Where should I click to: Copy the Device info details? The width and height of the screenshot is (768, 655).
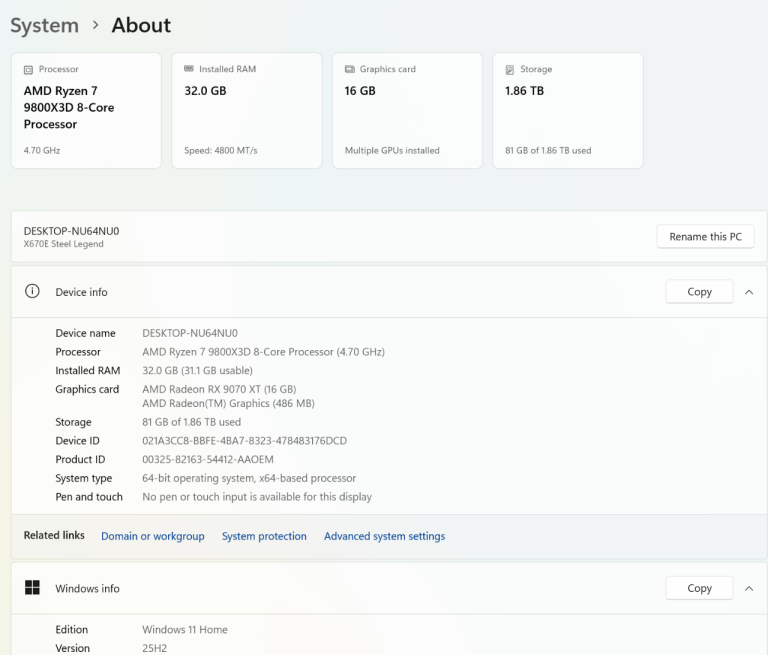(699, 292)
